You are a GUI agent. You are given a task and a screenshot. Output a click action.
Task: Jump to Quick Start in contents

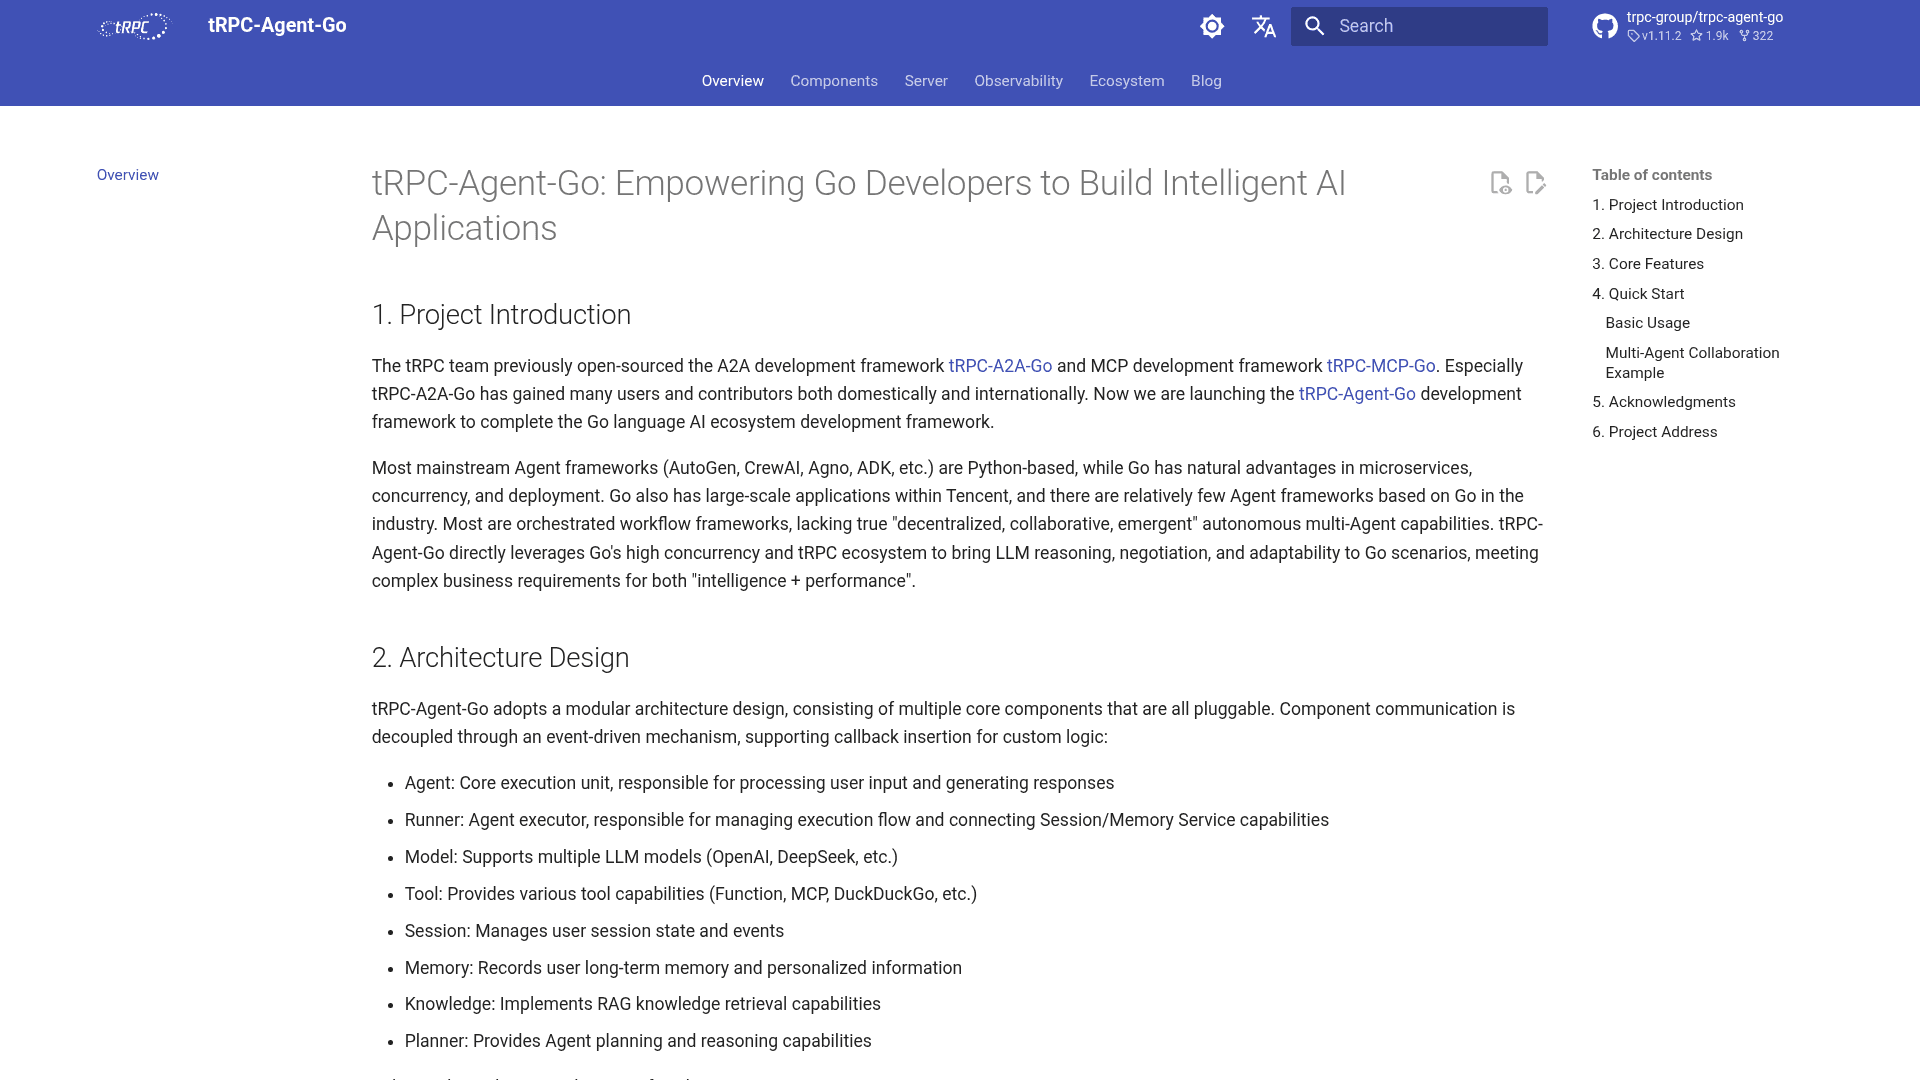(x=1638, y=294)
